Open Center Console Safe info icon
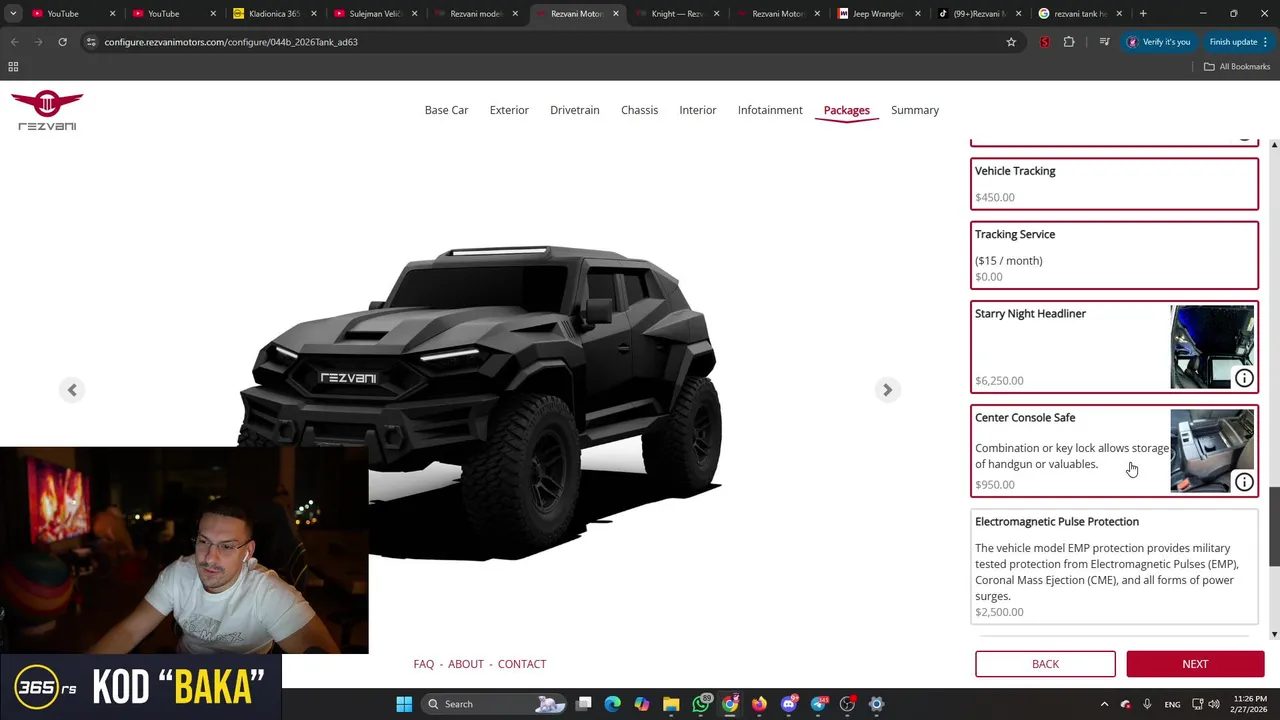This screenshot has height=720, width=1280. click(x=1244, y=482)
